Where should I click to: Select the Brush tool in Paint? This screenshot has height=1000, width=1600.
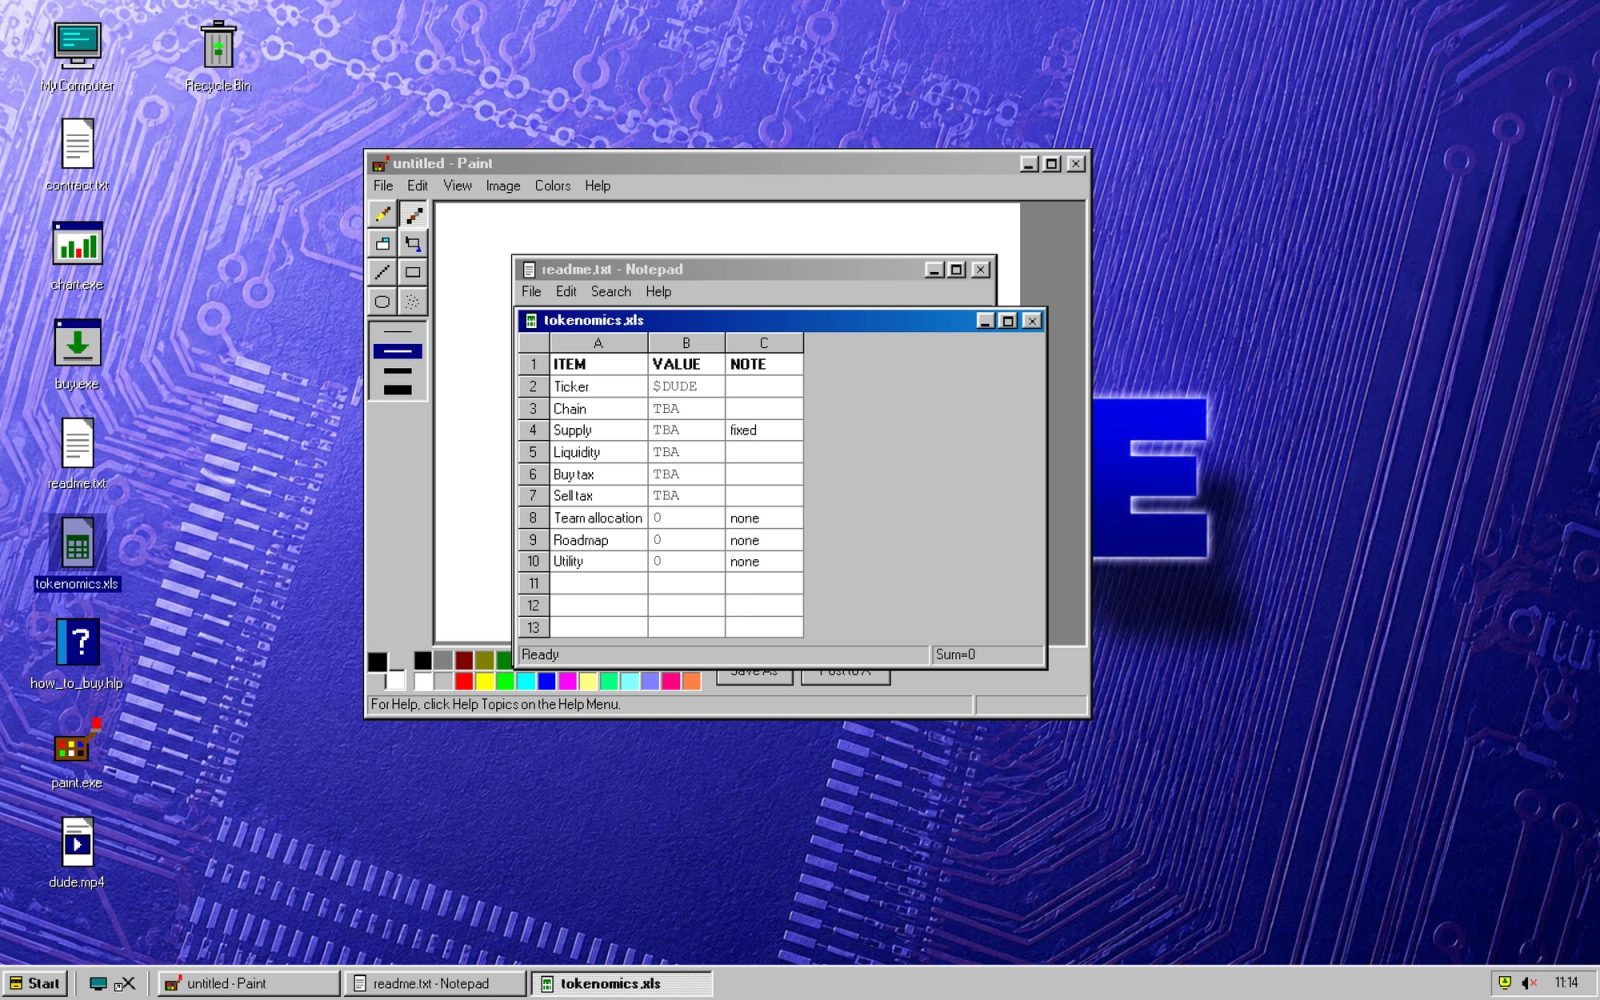pos(412,214)
